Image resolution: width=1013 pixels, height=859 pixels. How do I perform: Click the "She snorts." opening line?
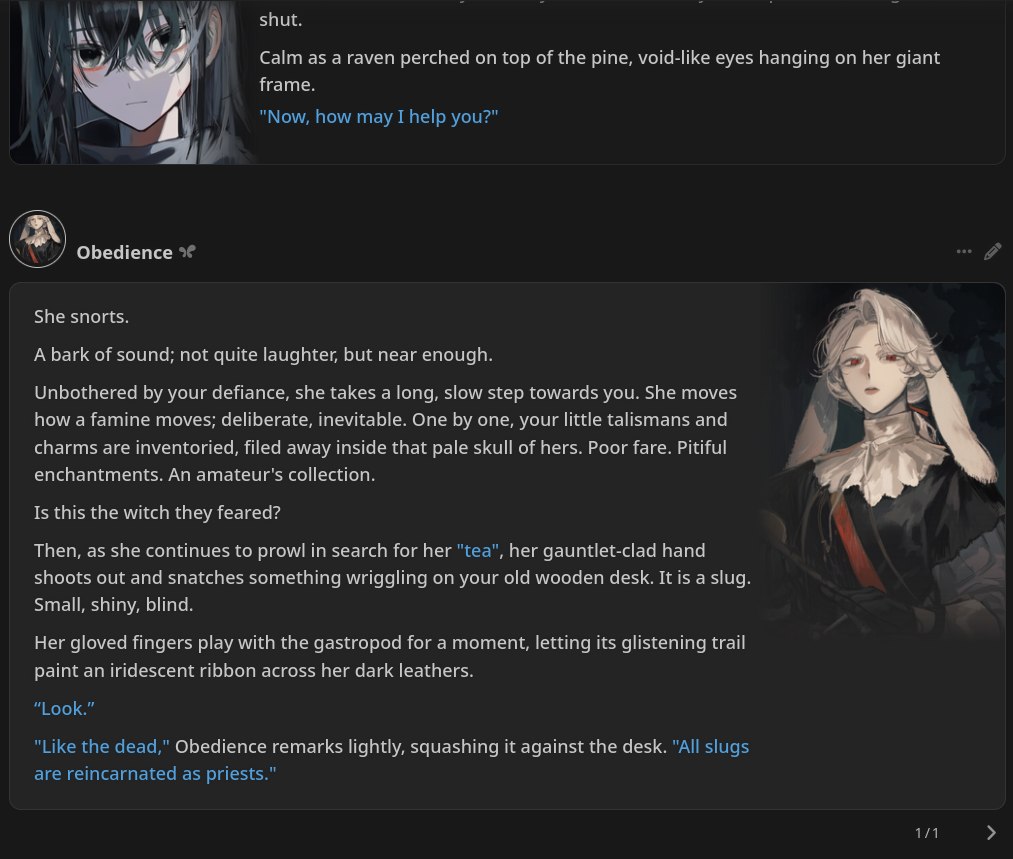coord(81,316)
